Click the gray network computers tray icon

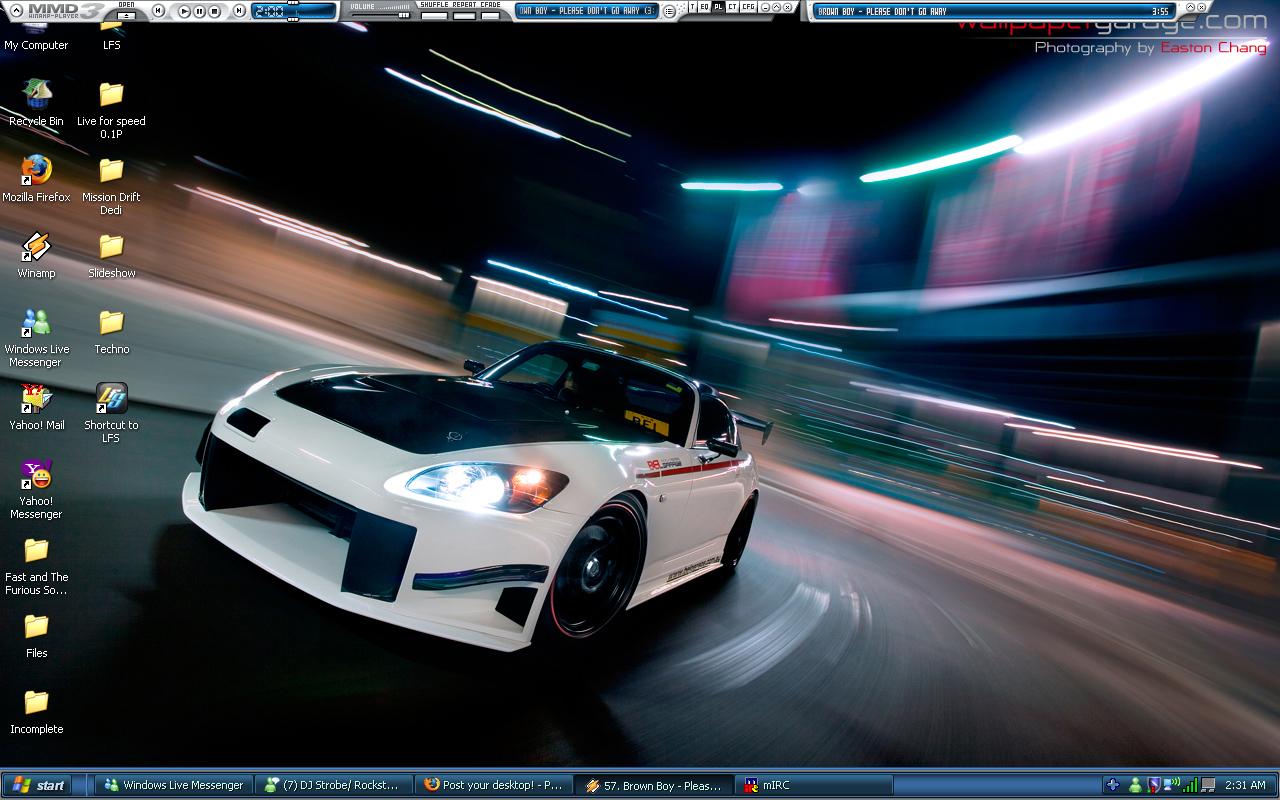[1208, 785]
